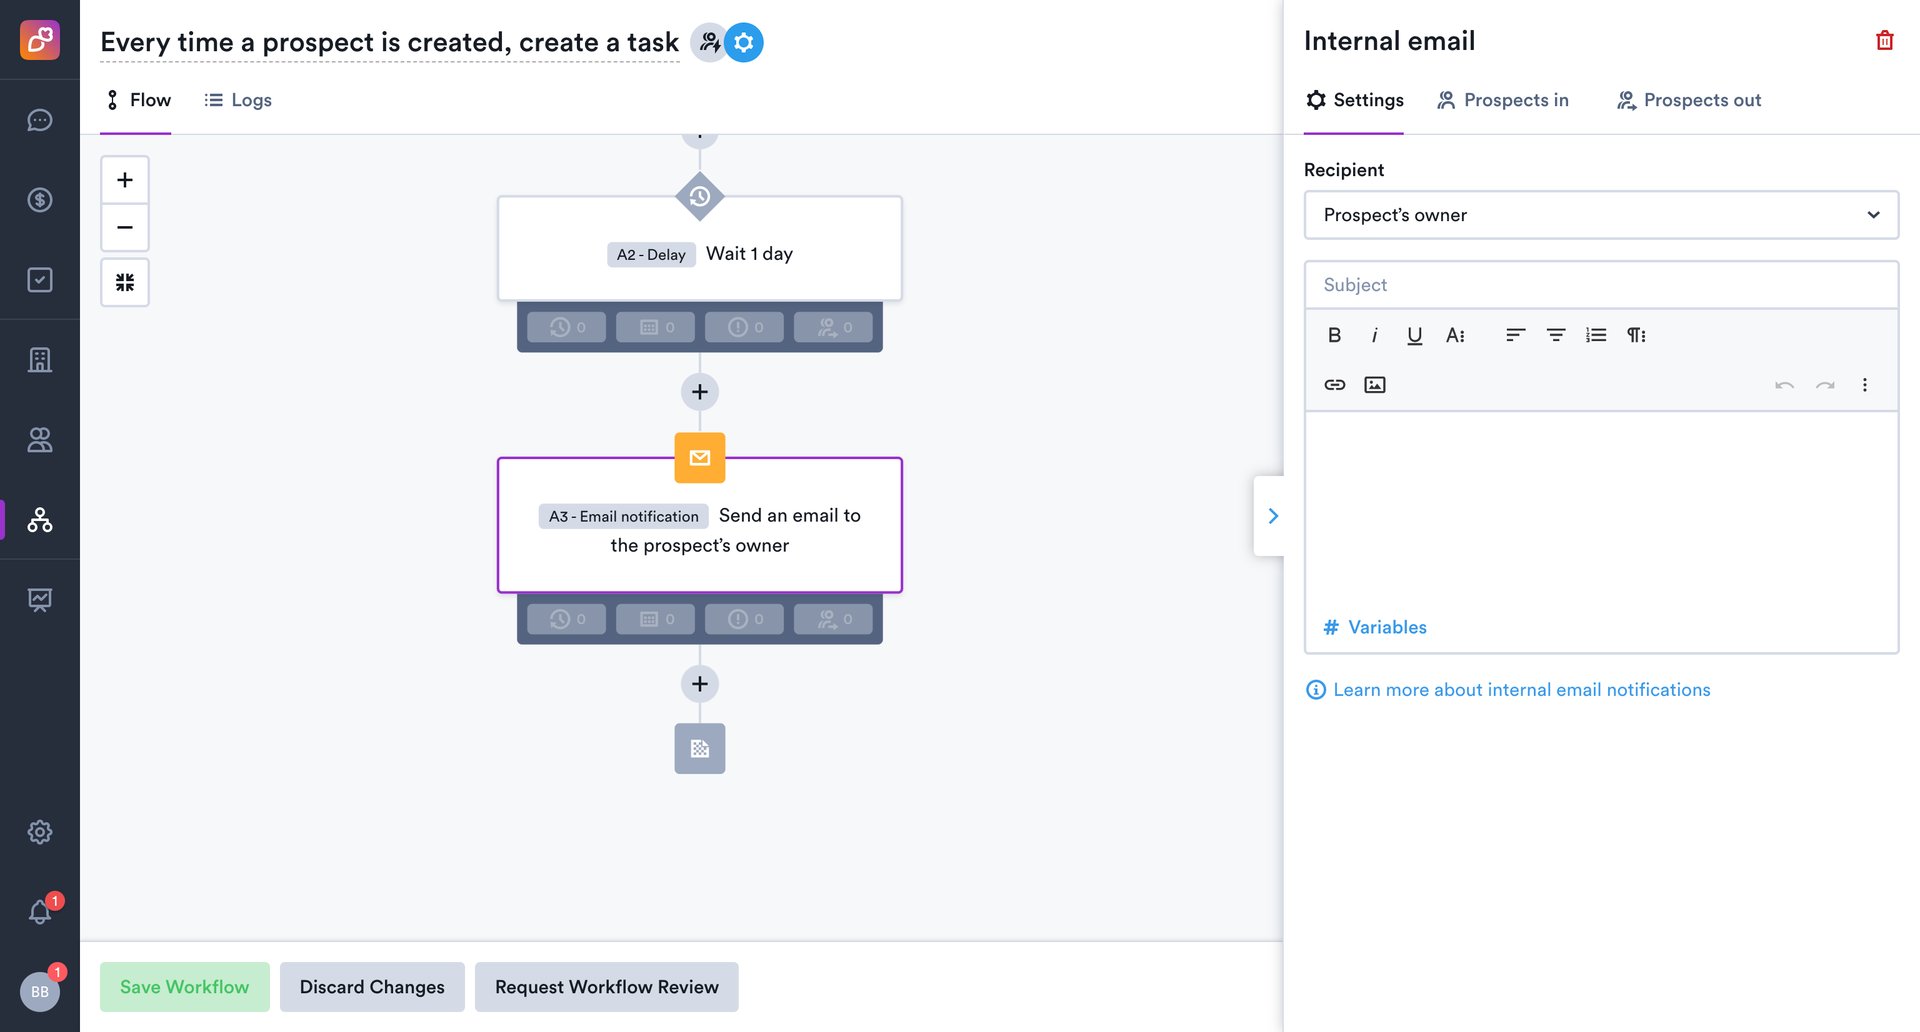The image size is (1920, 1032).
Task: Open the deals section from the sidebar
Action: click(40, 200)
